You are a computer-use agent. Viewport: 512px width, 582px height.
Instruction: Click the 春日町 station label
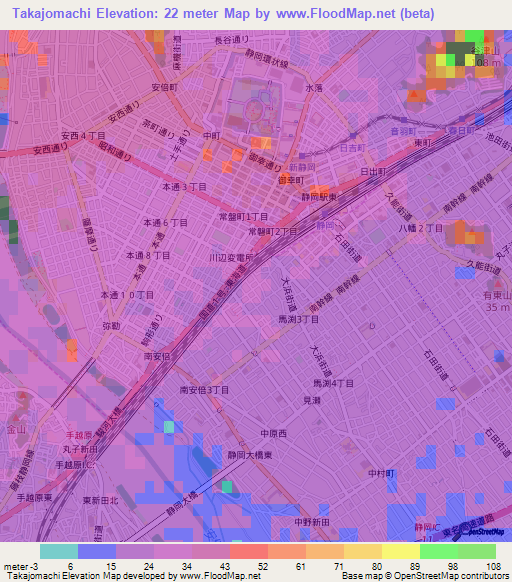(462, 131)
